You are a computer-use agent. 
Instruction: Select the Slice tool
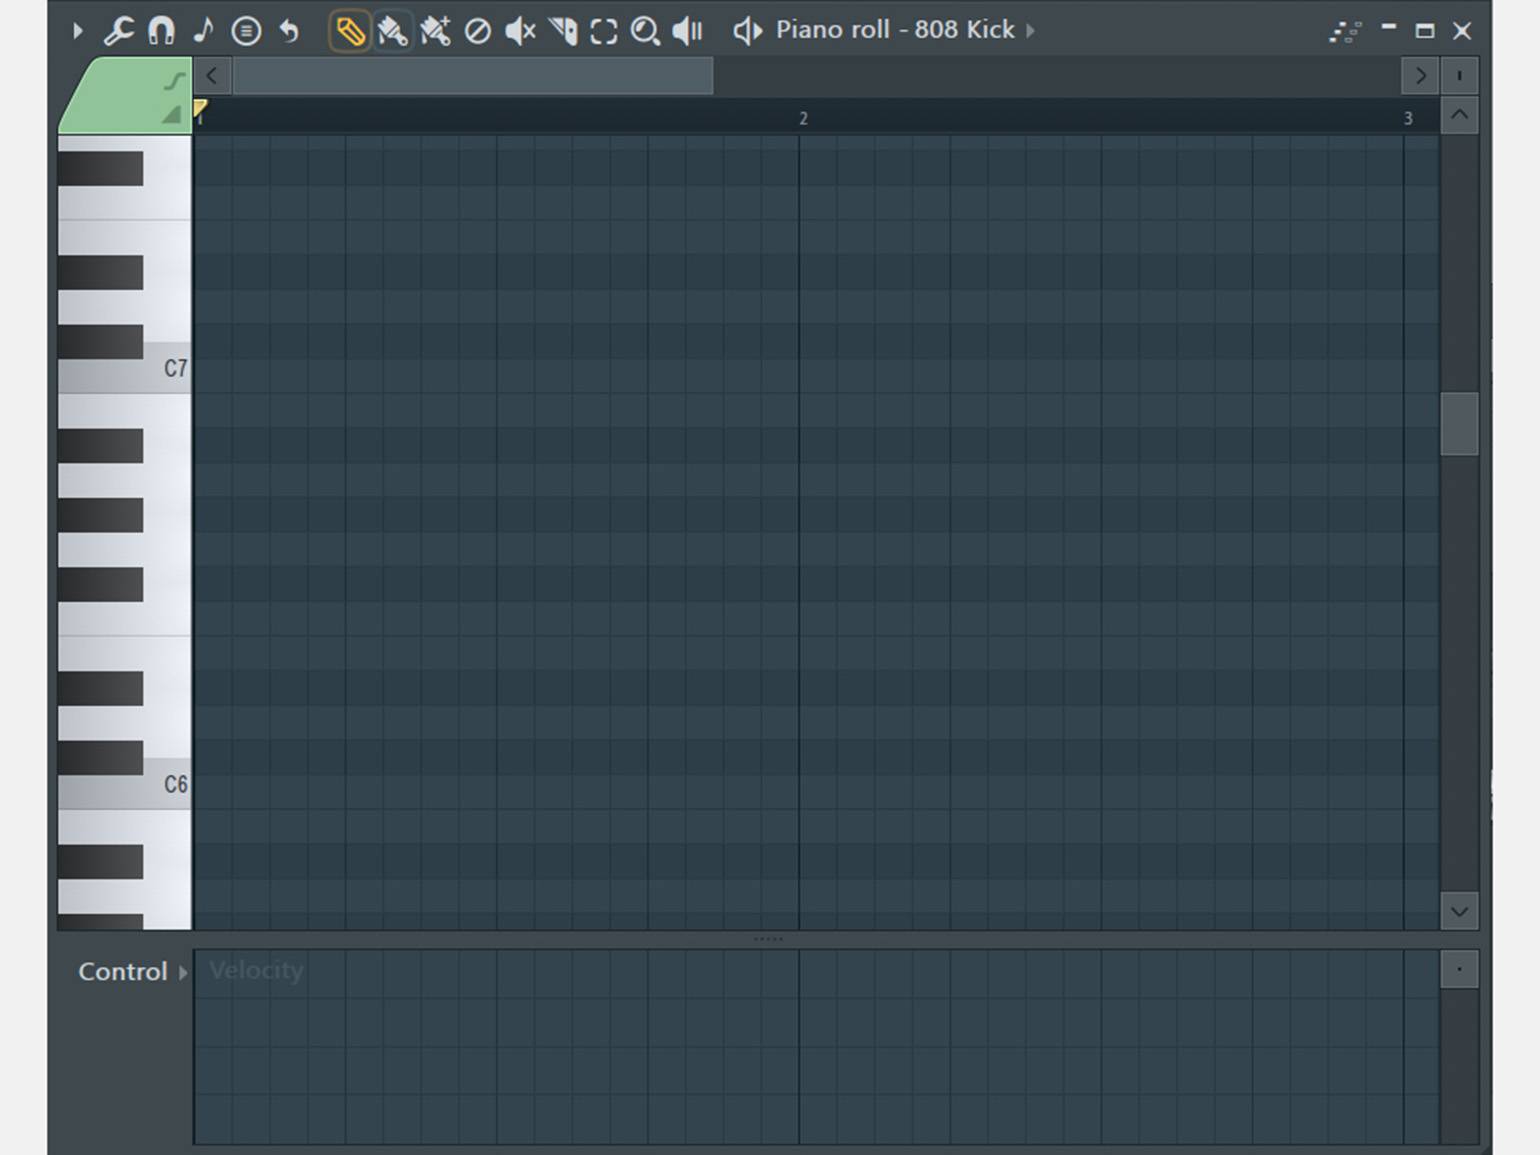(563, 31)
